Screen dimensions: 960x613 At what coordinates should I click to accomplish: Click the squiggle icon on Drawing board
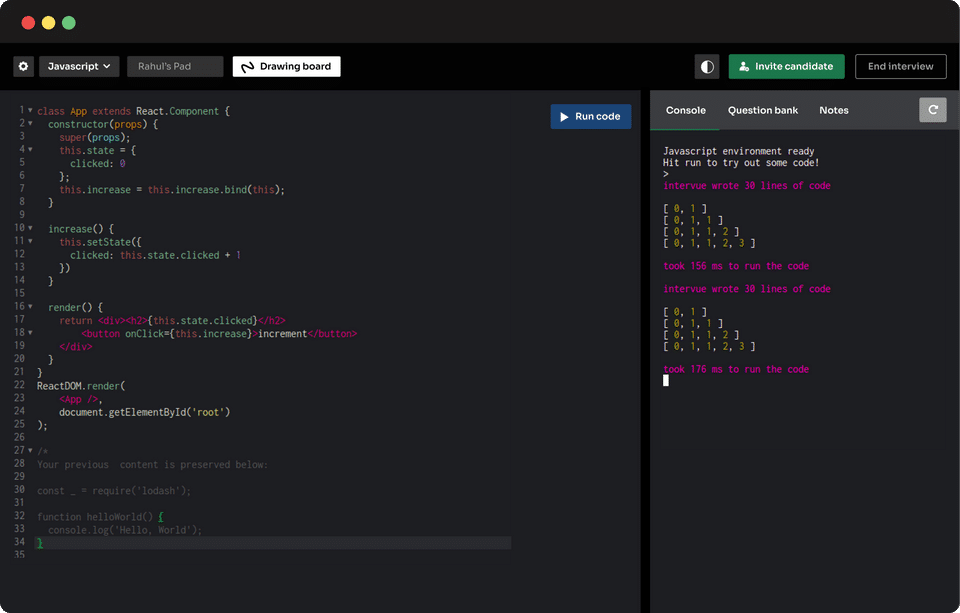point(247,67)
